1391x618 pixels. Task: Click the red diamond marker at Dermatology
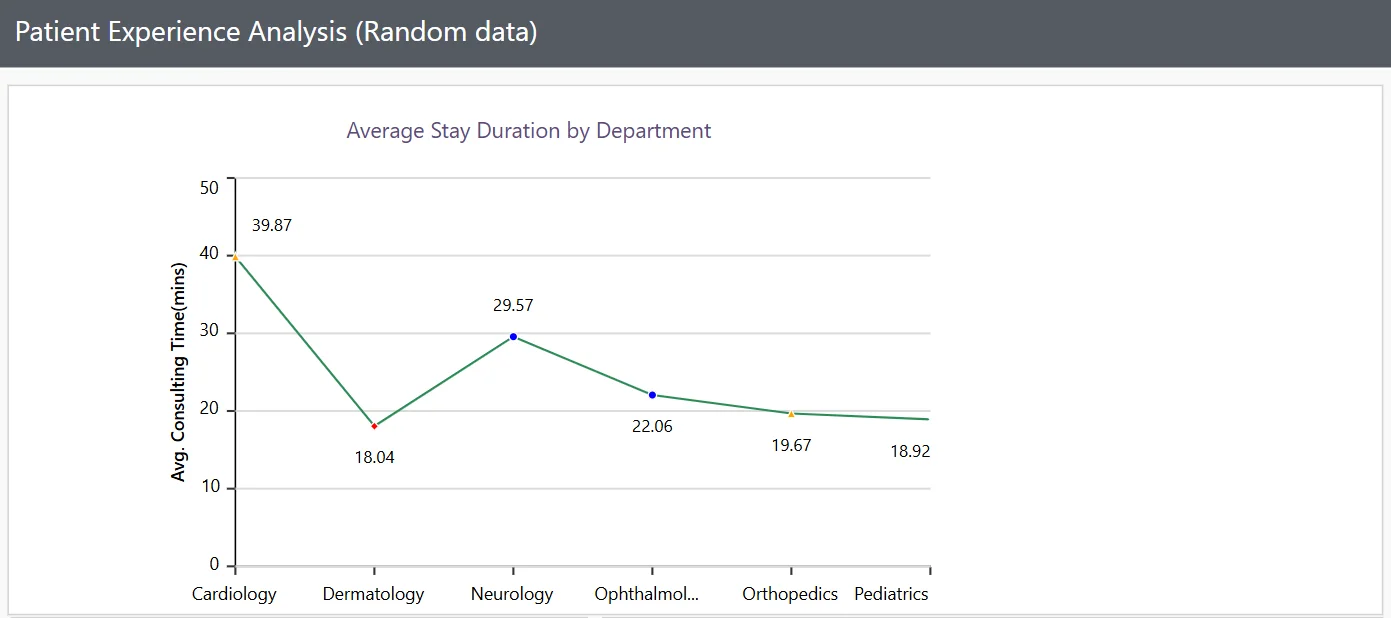tap(374, 425)
